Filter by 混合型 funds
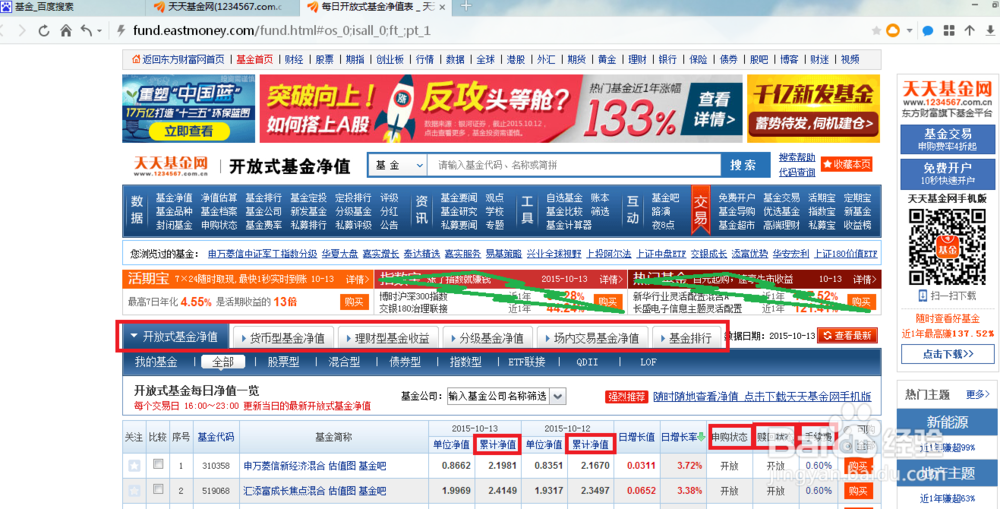The height and width of the screenshot is (509, 1000). click(344, 362)
